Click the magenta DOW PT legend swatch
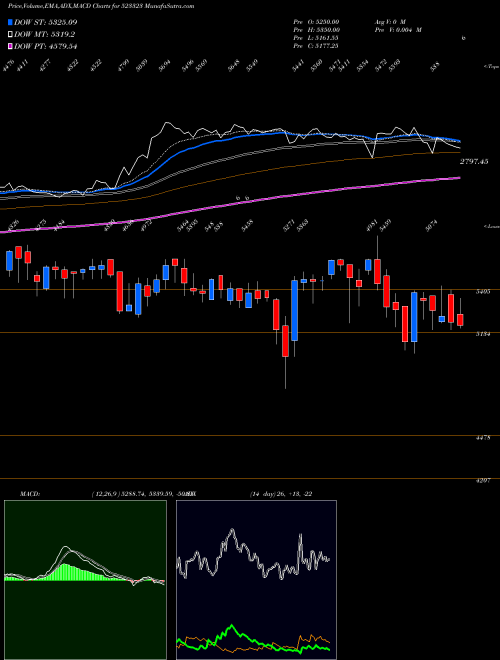The image size is (500, 660). click(10, 46)
